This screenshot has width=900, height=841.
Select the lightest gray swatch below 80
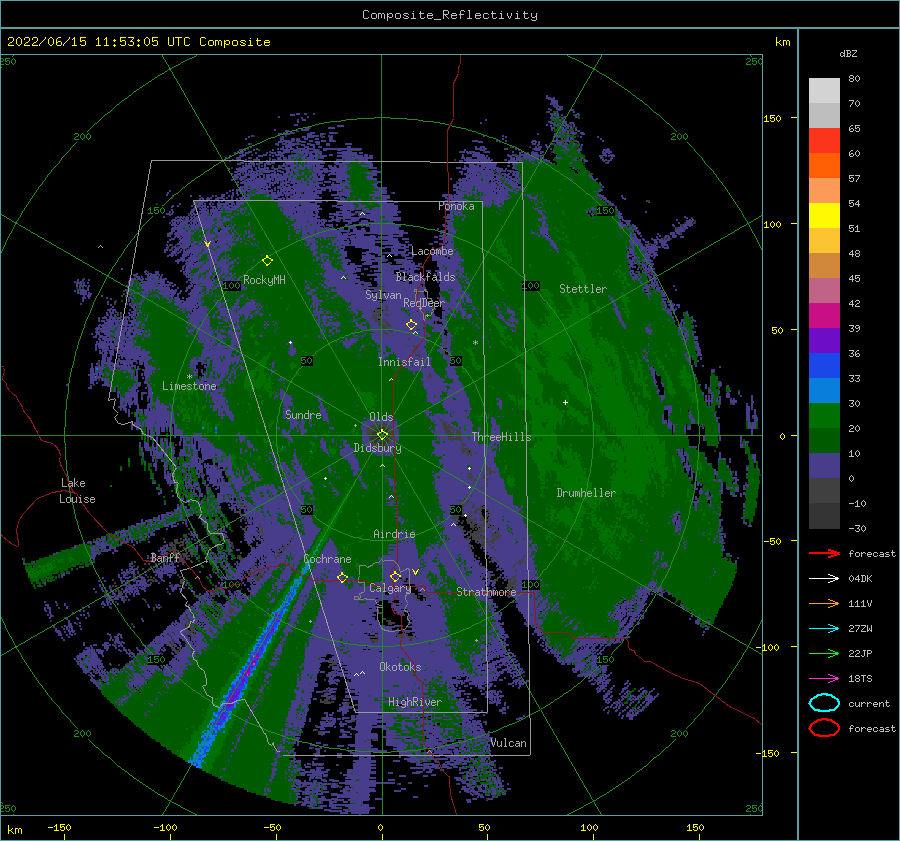824,91
